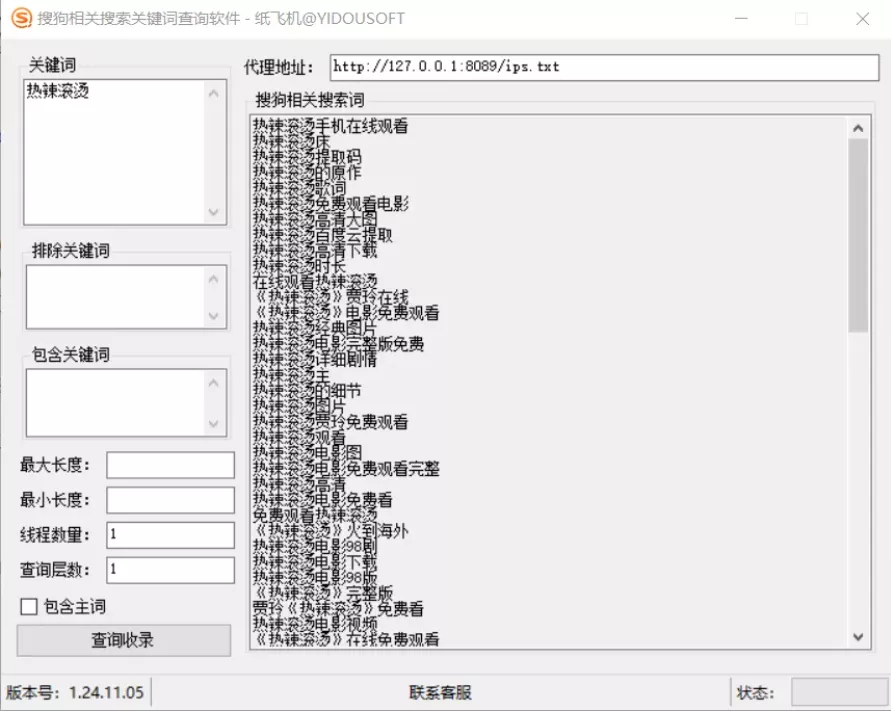Click the results list scrollbar thumb

click(858, 235)
